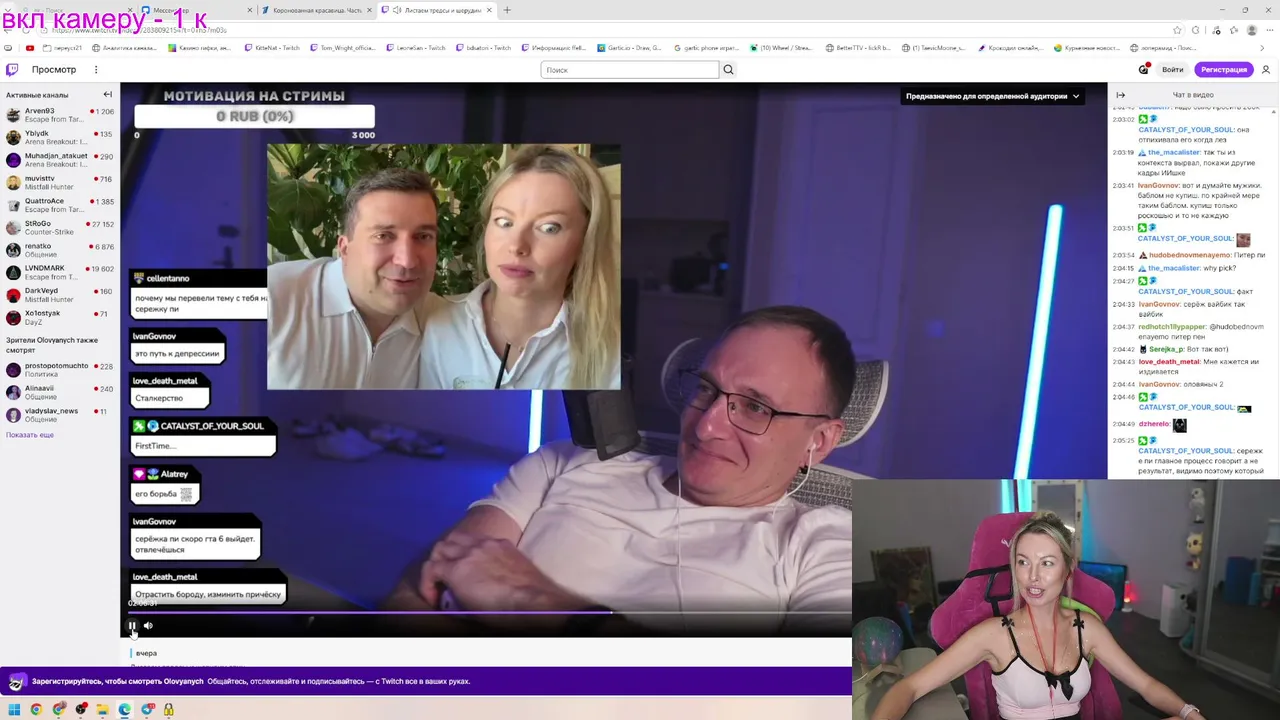Image resolution: width=1280 pixels, height=720 pixels.
Task: Click the registration banner Twitch mascot icon
Action: (16, 682)
